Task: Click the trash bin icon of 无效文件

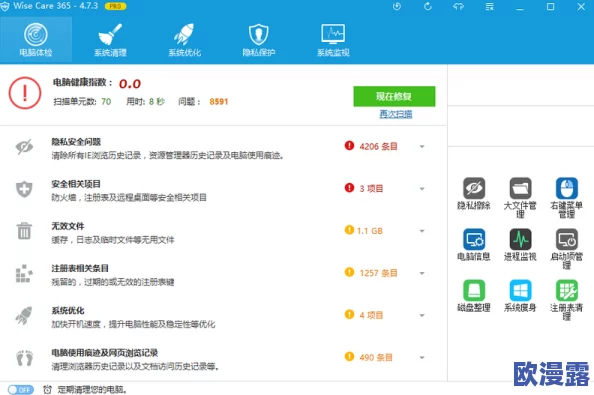Action: [x=24, y=231]
